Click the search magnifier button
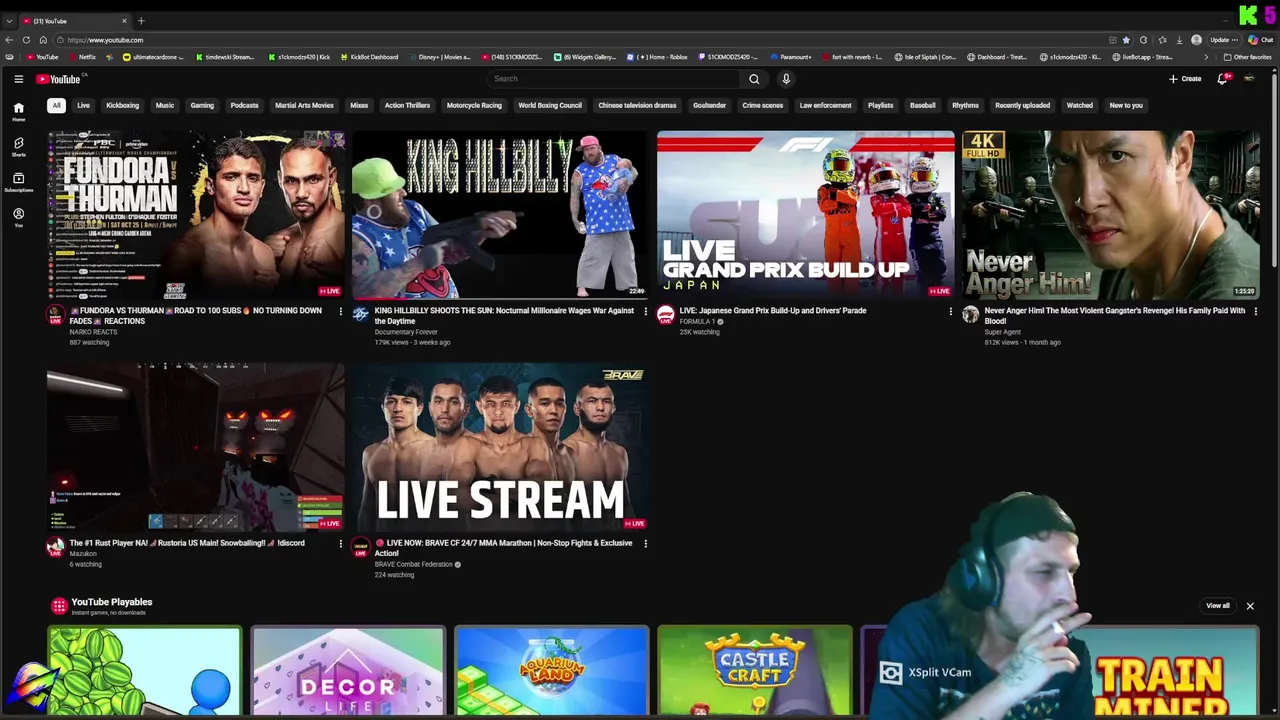The image size is (1280, 720). coord(754,79)
